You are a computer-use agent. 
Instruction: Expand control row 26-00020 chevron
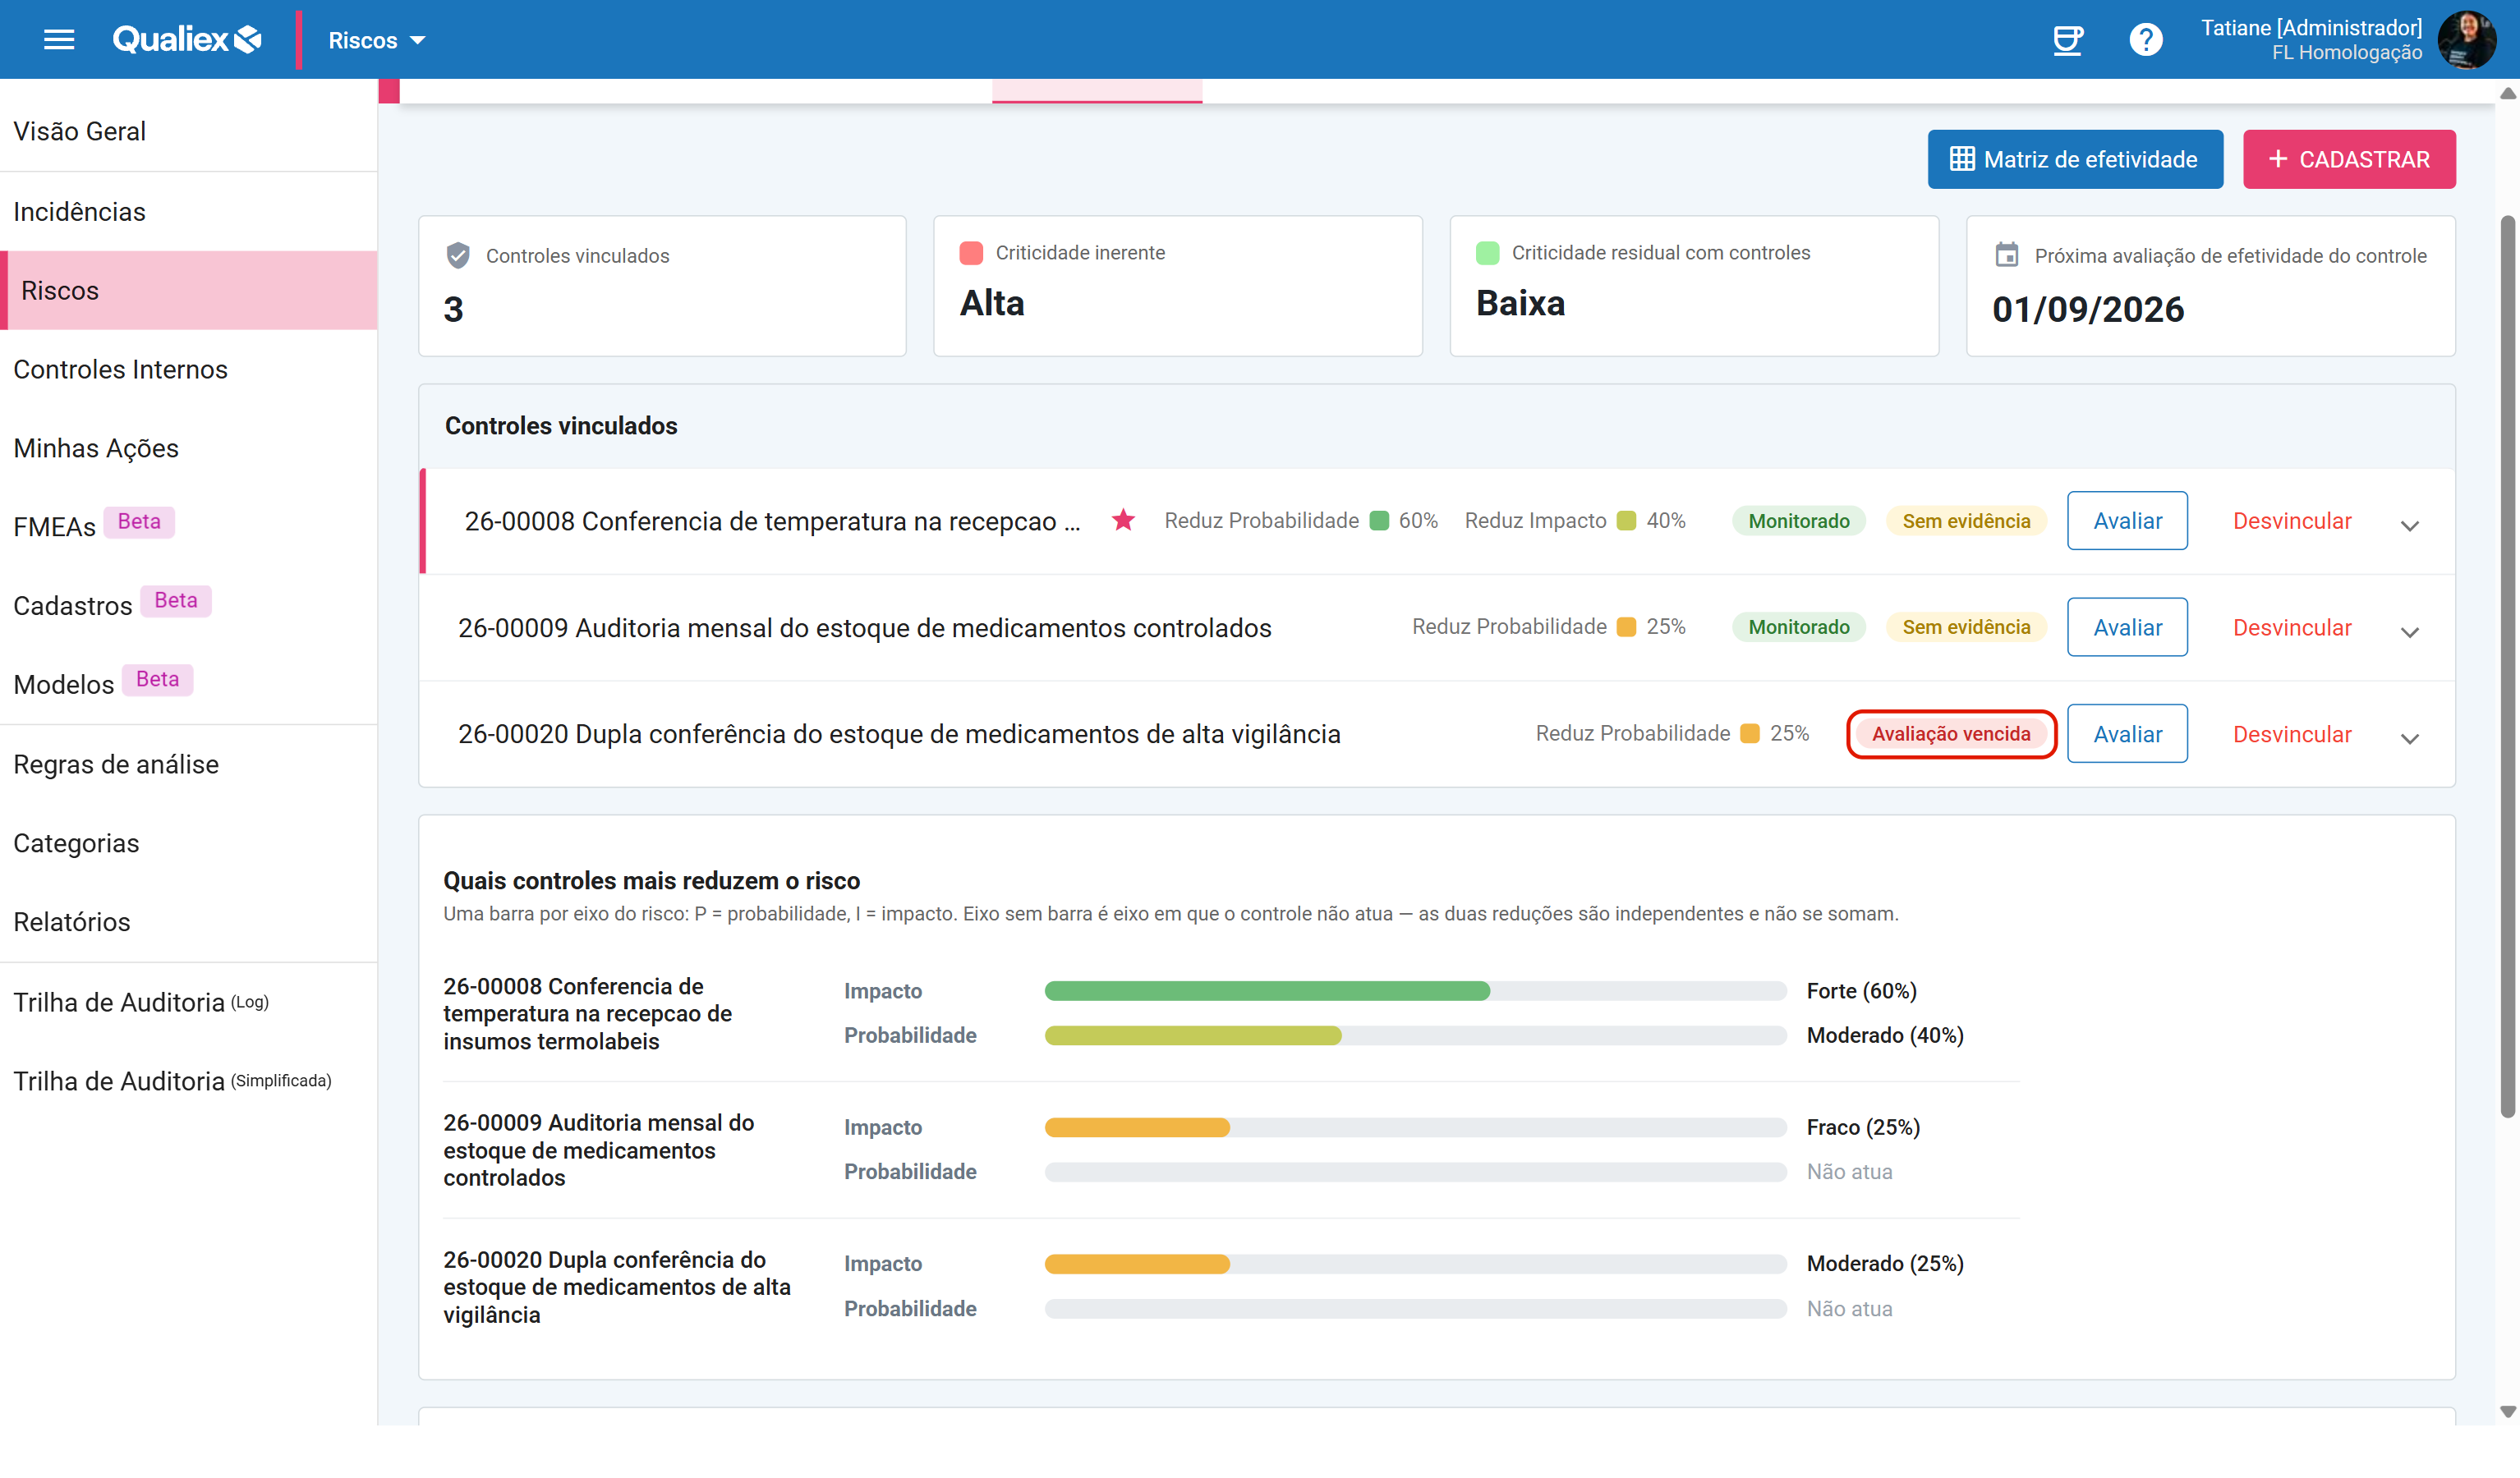(2409, 738)
